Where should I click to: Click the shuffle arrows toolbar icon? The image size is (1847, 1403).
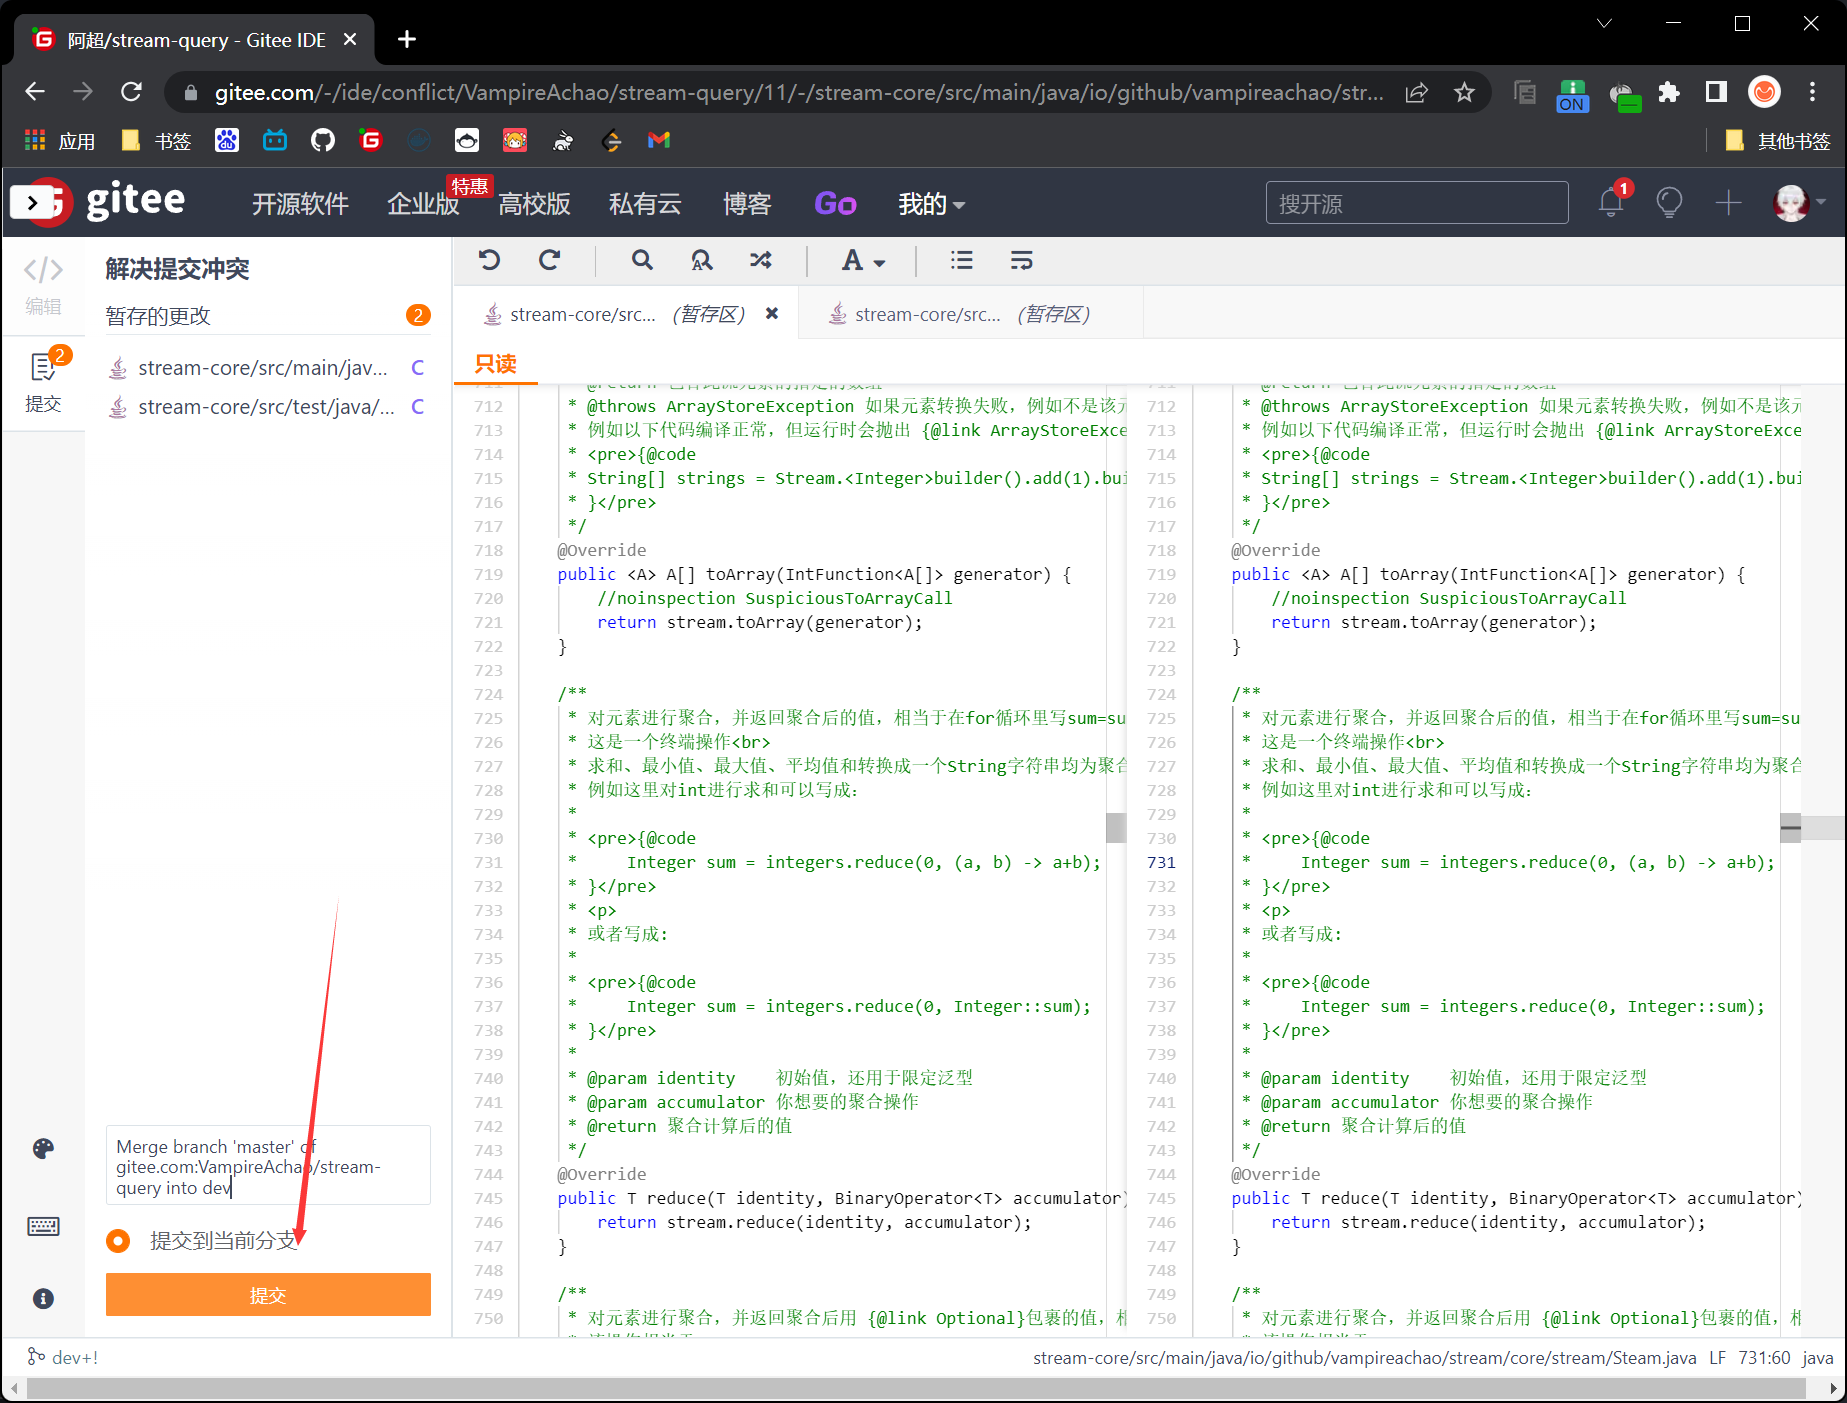pyautogui.click(x=761, y=260)
